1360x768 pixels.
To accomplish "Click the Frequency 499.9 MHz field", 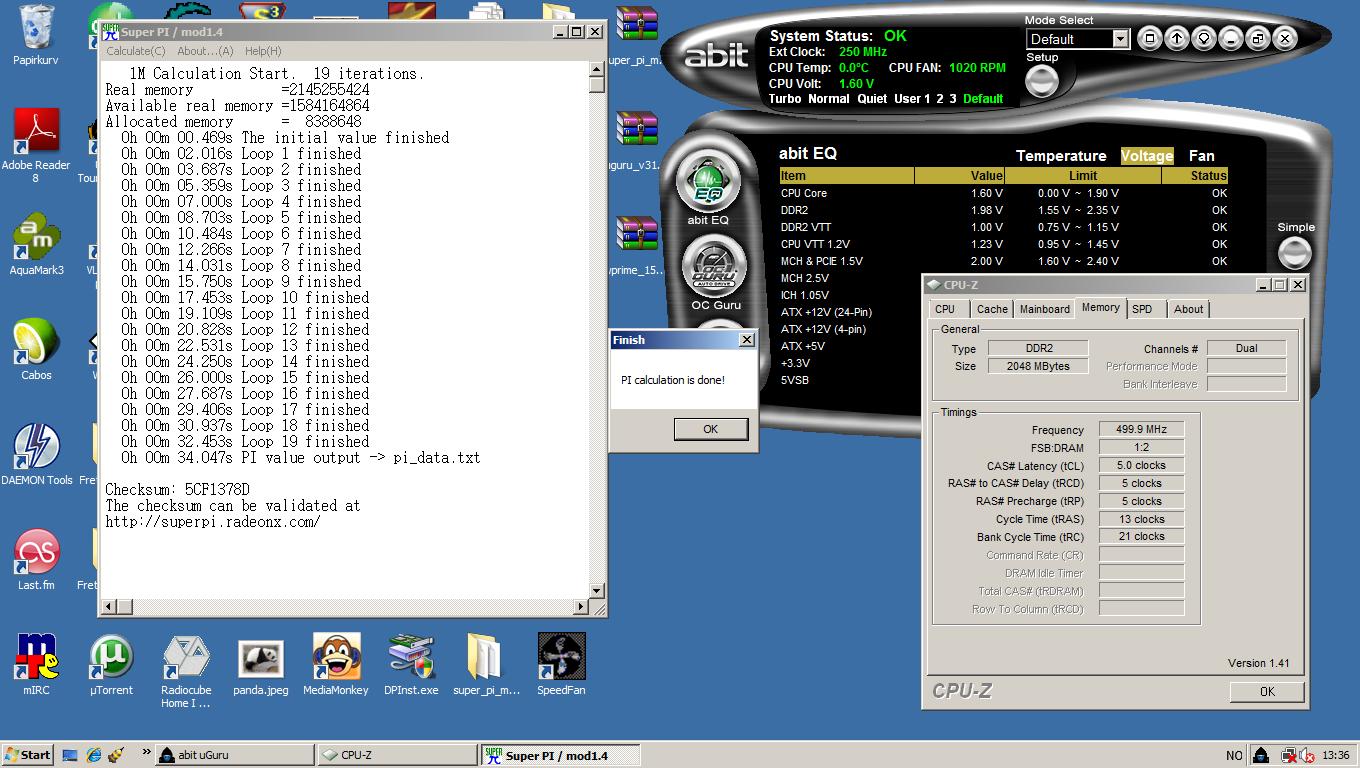I will (x=1141, y=429).
